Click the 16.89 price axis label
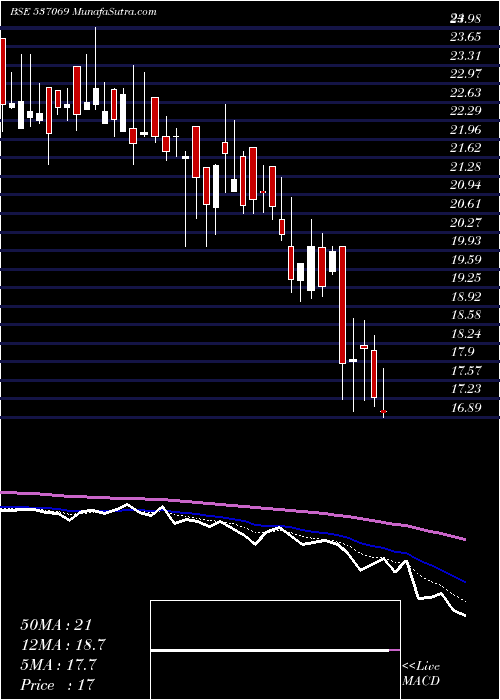This screenshot has height=700, width=500. click(x=466, y=408)
